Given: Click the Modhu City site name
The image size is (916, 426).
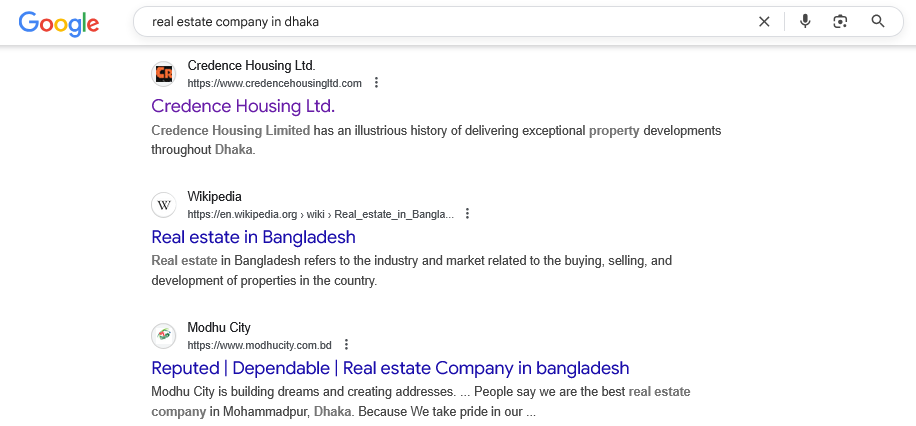Looking at the screenshot, I should click(x=219, y=327).
